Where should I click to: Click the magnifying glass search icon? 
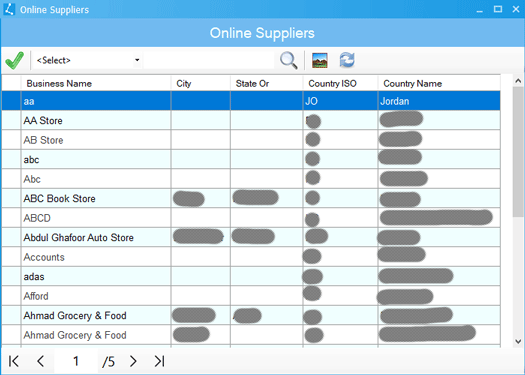[x=288, y=61]
